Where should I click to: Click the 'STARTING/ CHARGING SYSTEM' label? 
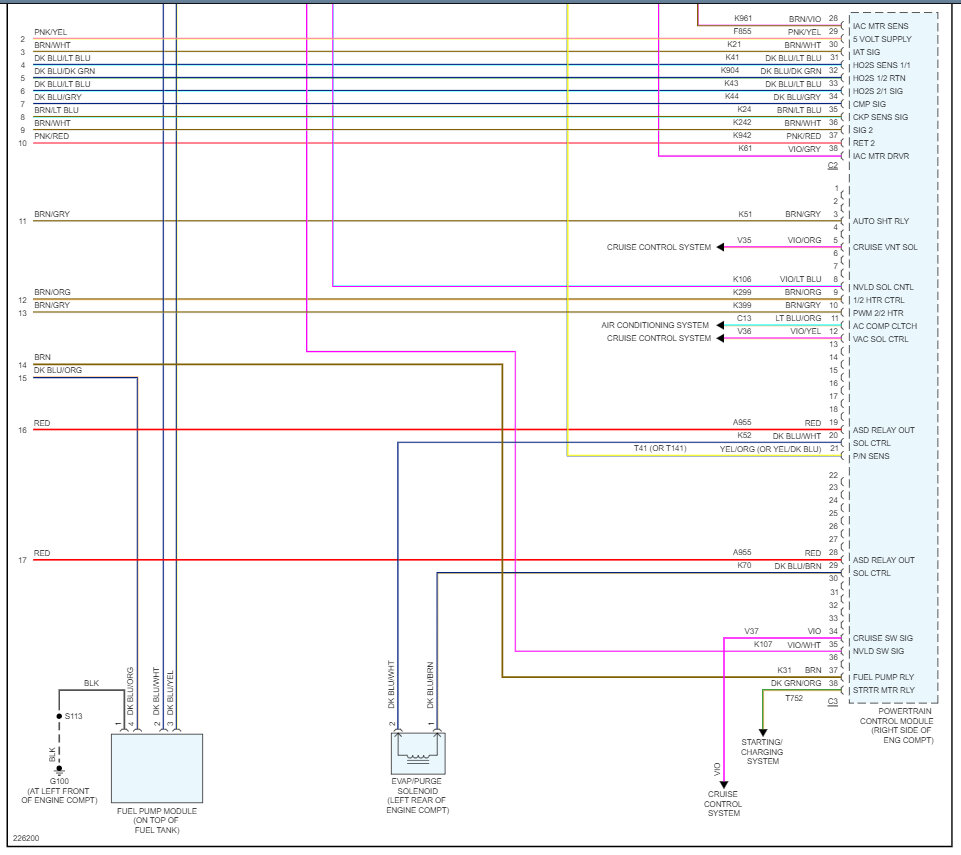tap(762, 751)
